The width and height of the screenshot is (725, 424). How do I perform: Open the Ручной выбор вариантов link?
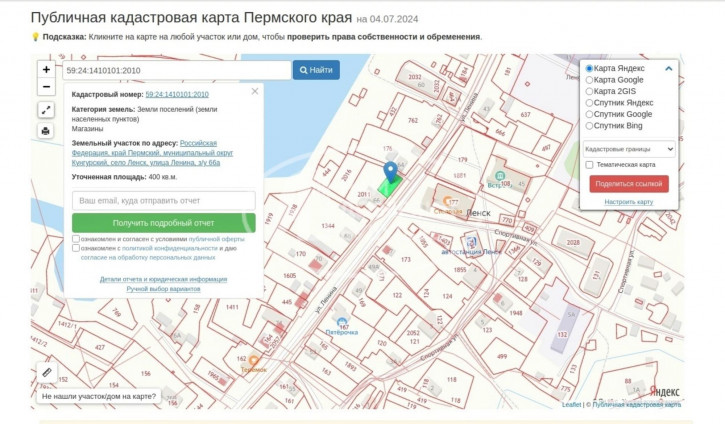tap(163, 288)
